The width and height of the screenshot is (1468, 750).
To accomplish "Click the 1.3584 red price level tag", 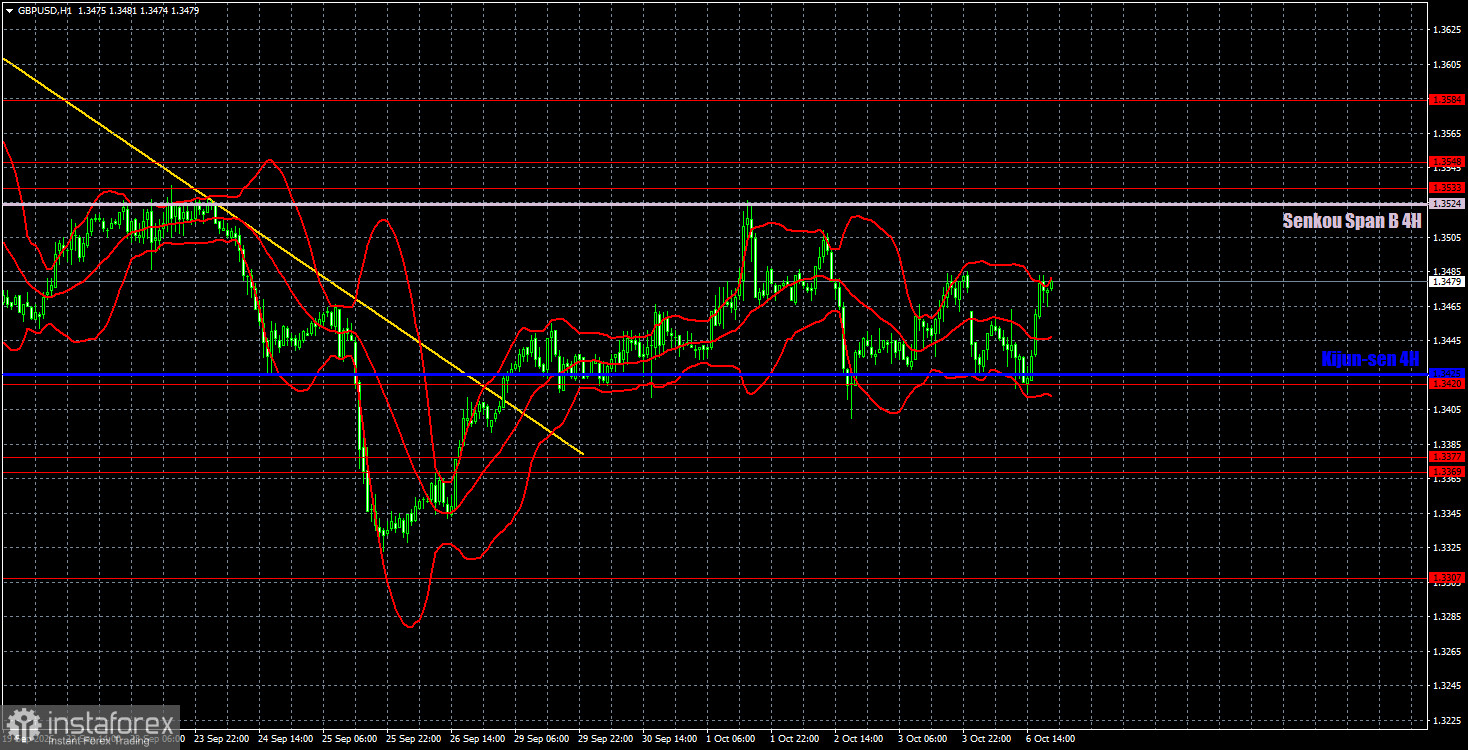I will click(1448, 100).
